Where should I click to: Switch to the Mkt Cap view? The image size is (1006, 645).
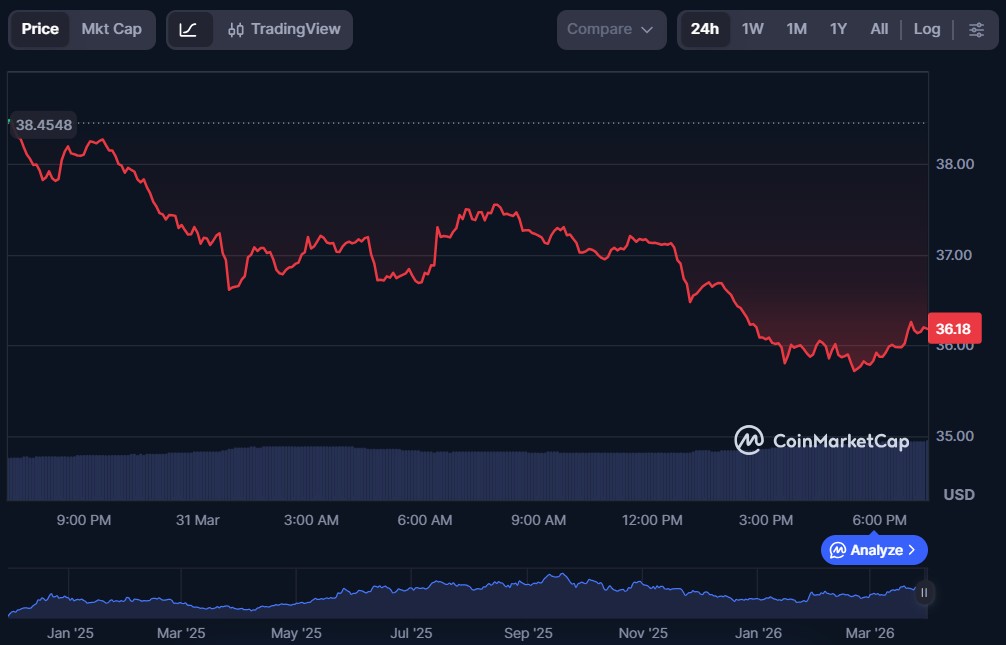(x=111, y=30)
